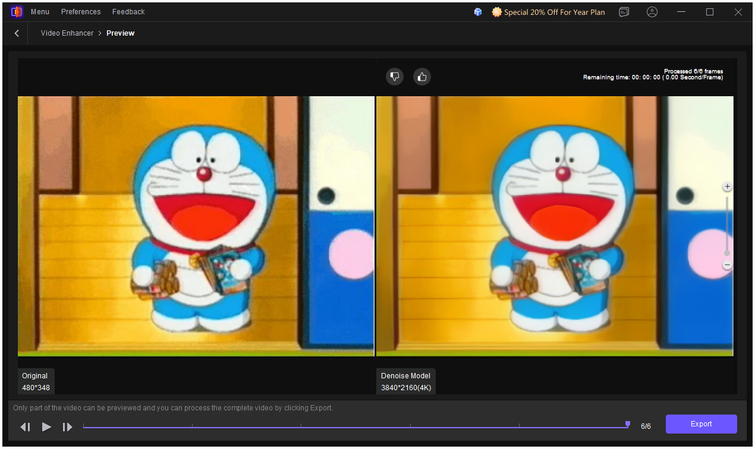Click the blue gift cube icon

coord(478,12)
